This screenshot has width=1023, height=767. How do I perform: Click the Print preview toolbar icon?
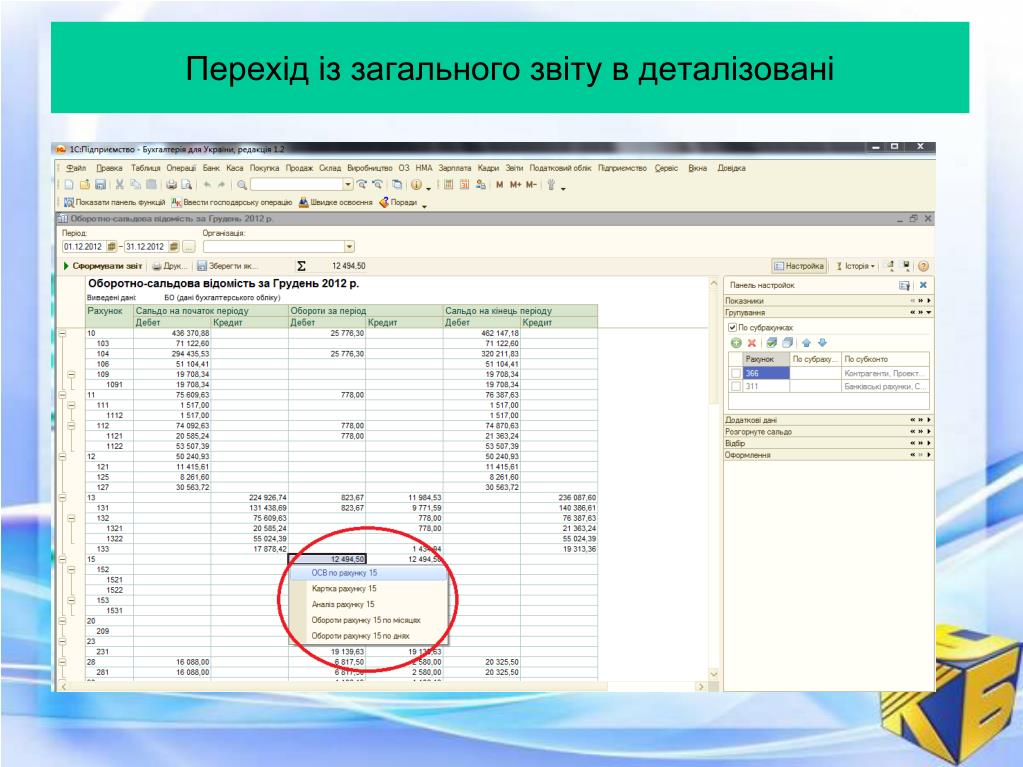tap(187, 185)
